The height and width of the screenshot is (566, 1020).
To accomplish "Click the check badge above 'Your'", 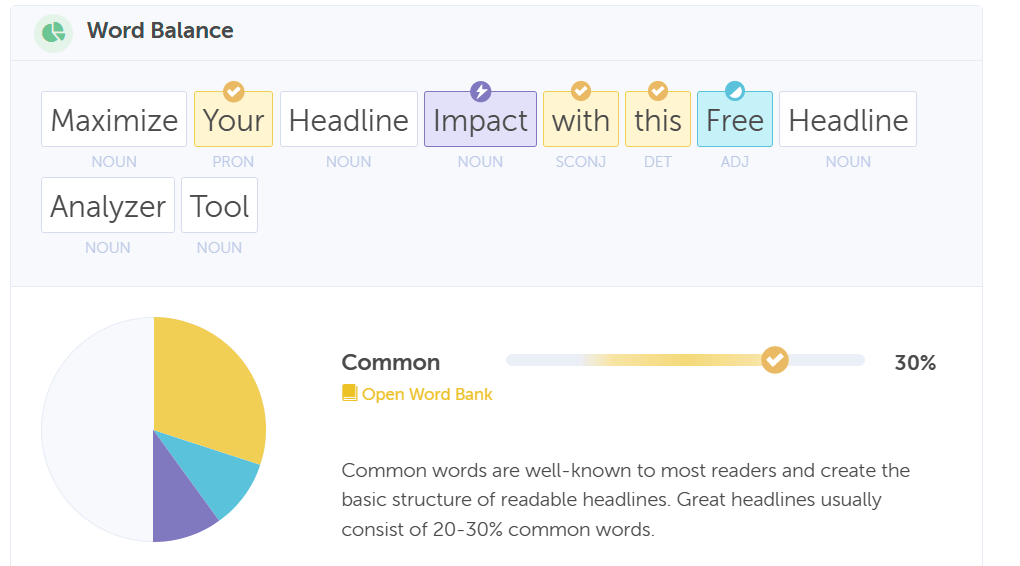I will click(233, 92).
